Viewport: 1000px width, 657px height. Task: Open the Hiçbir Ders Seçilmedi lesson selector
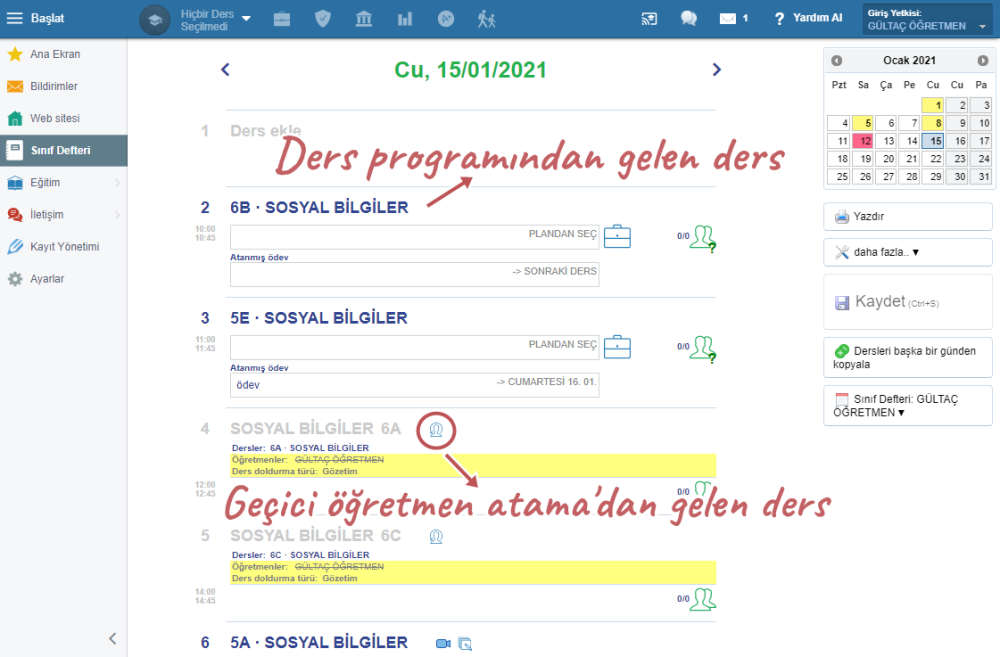click(x=216, y=20)
